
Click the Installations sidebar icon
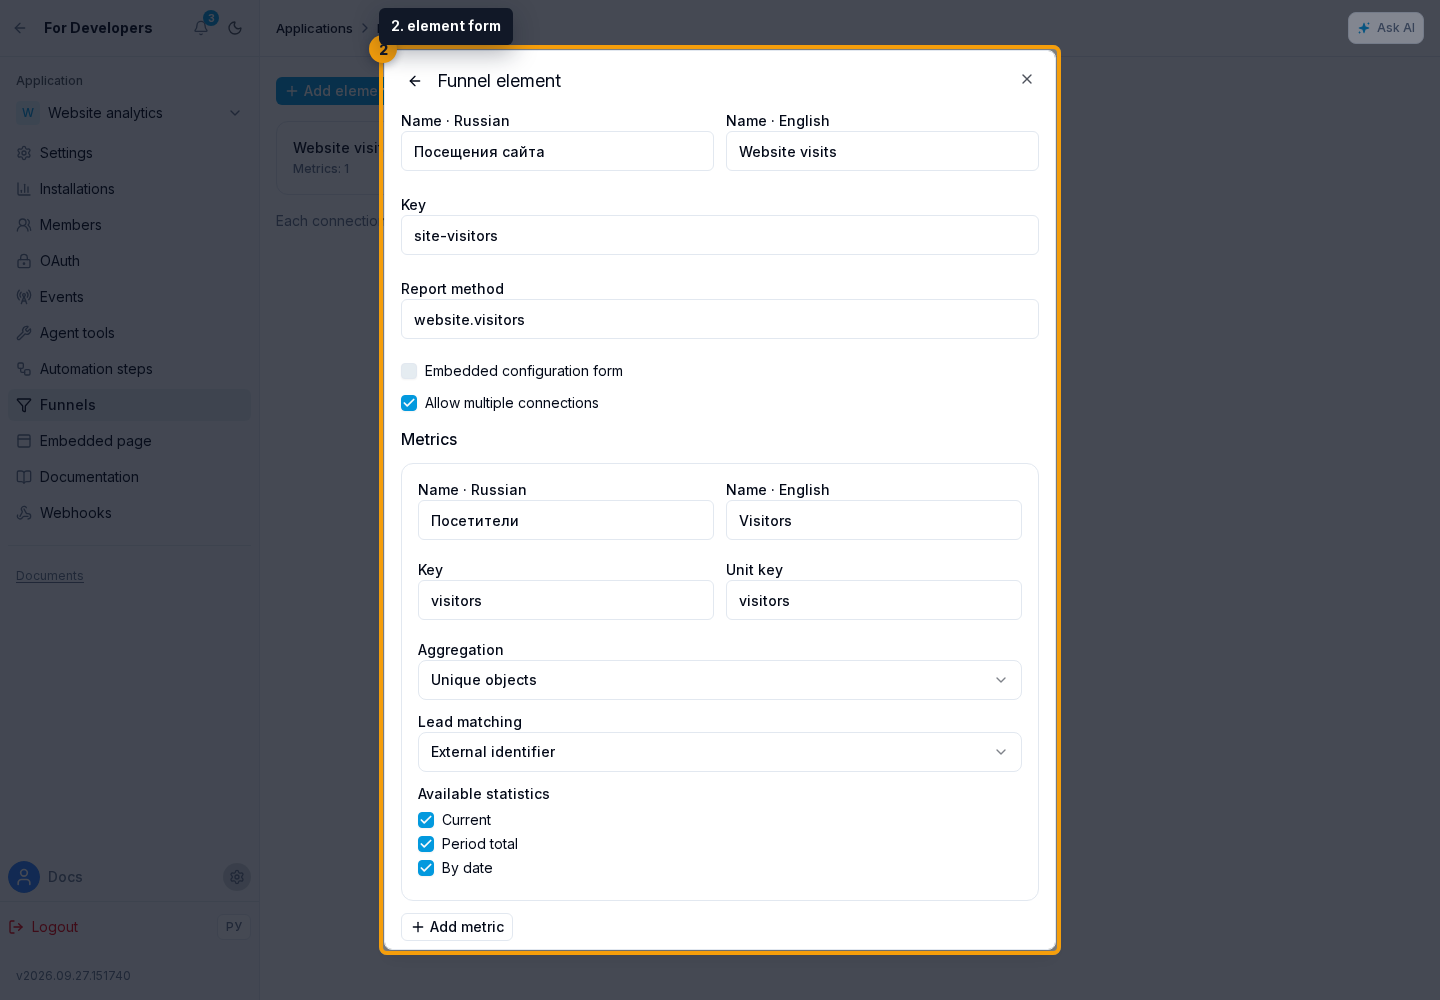(24, 189)
